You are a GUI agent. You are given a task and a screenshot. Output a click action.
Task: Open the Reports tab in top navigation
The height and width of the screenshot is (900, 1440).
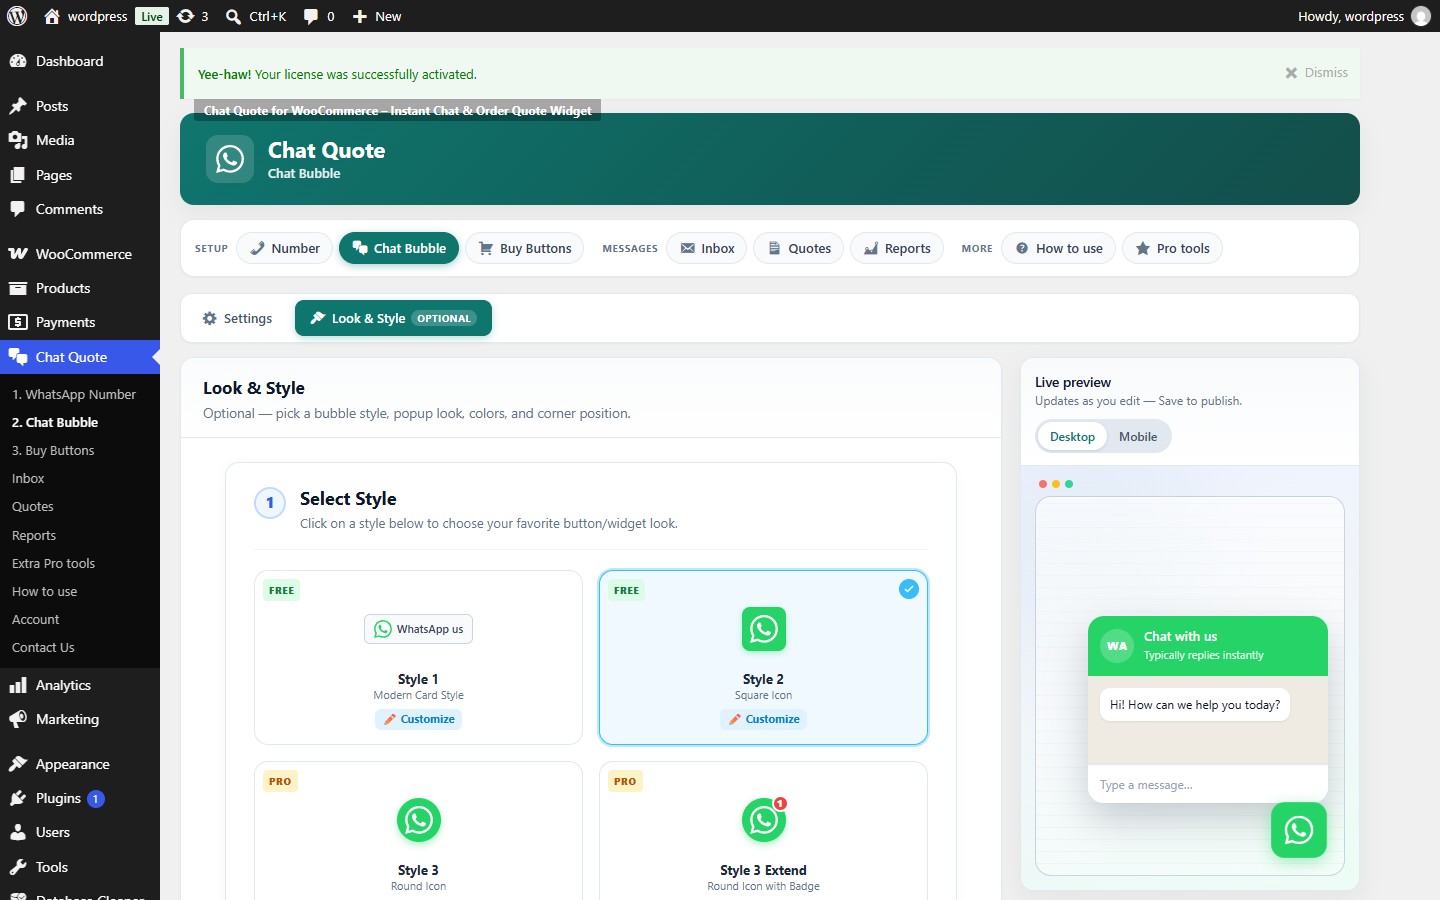pyautogui.click(x=897, y=248)
